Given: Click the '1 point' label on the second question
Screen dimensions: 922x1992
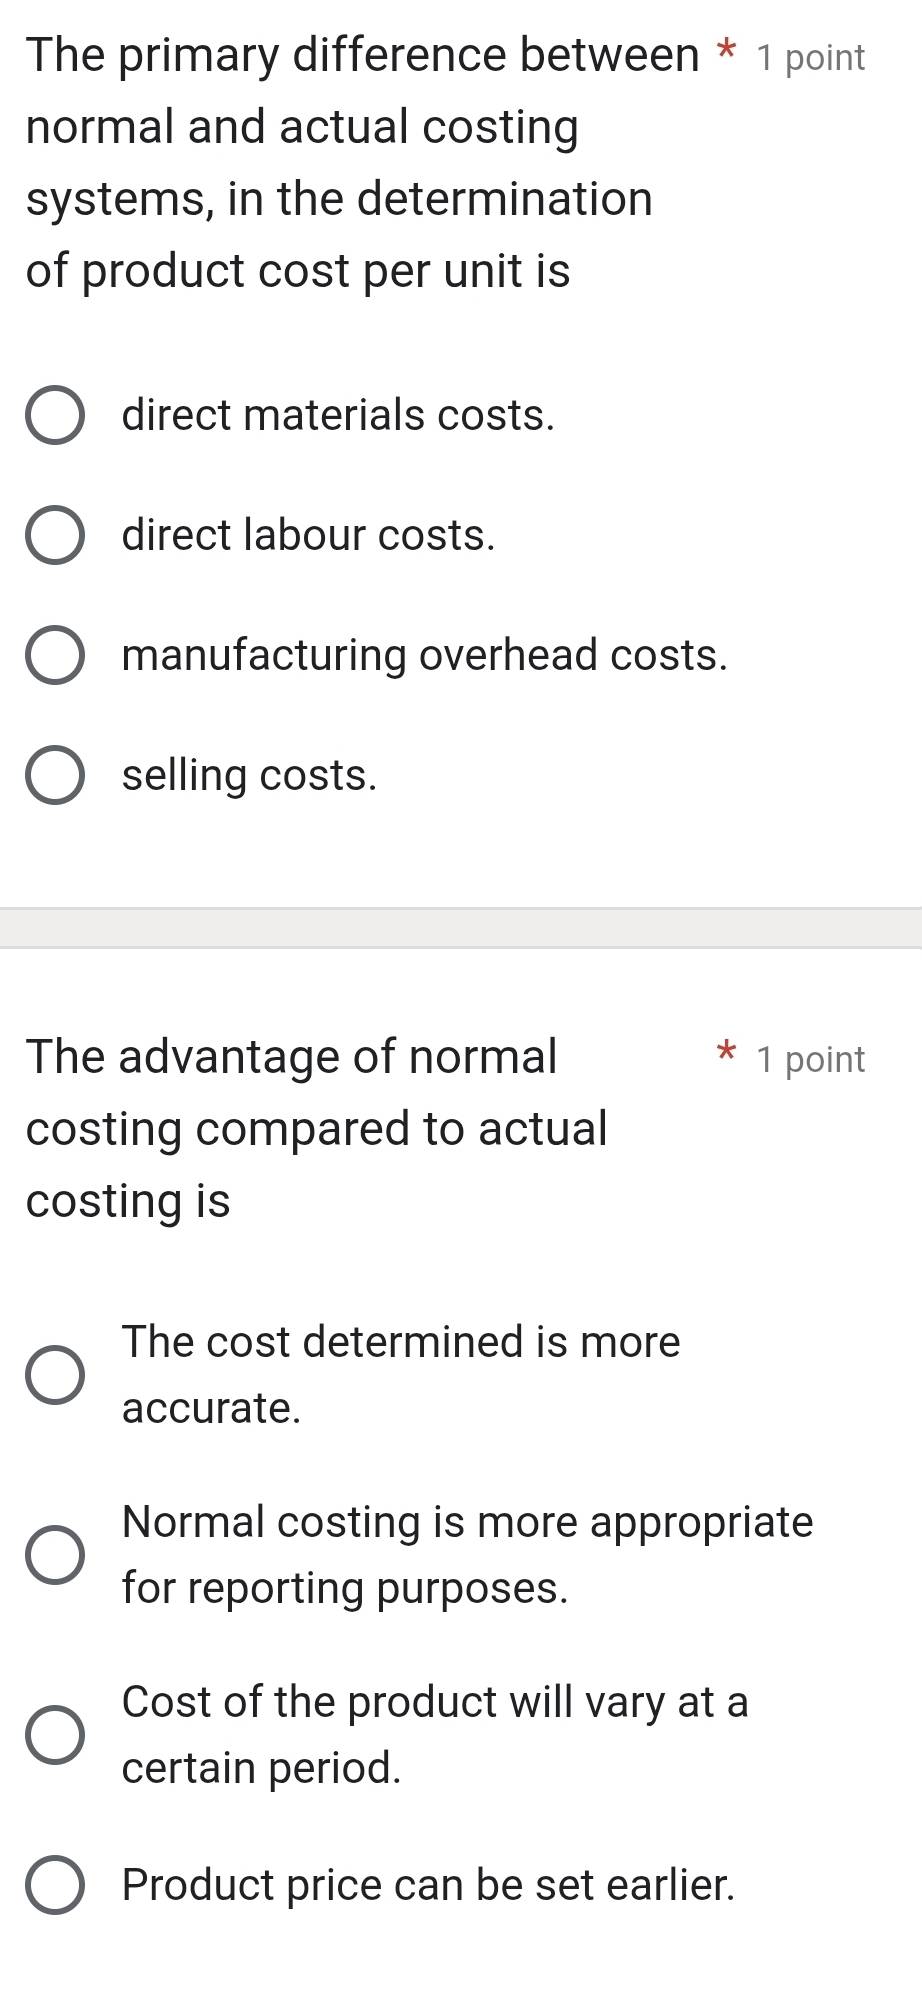Looking at the screenshot, I should pos(810,1059).
